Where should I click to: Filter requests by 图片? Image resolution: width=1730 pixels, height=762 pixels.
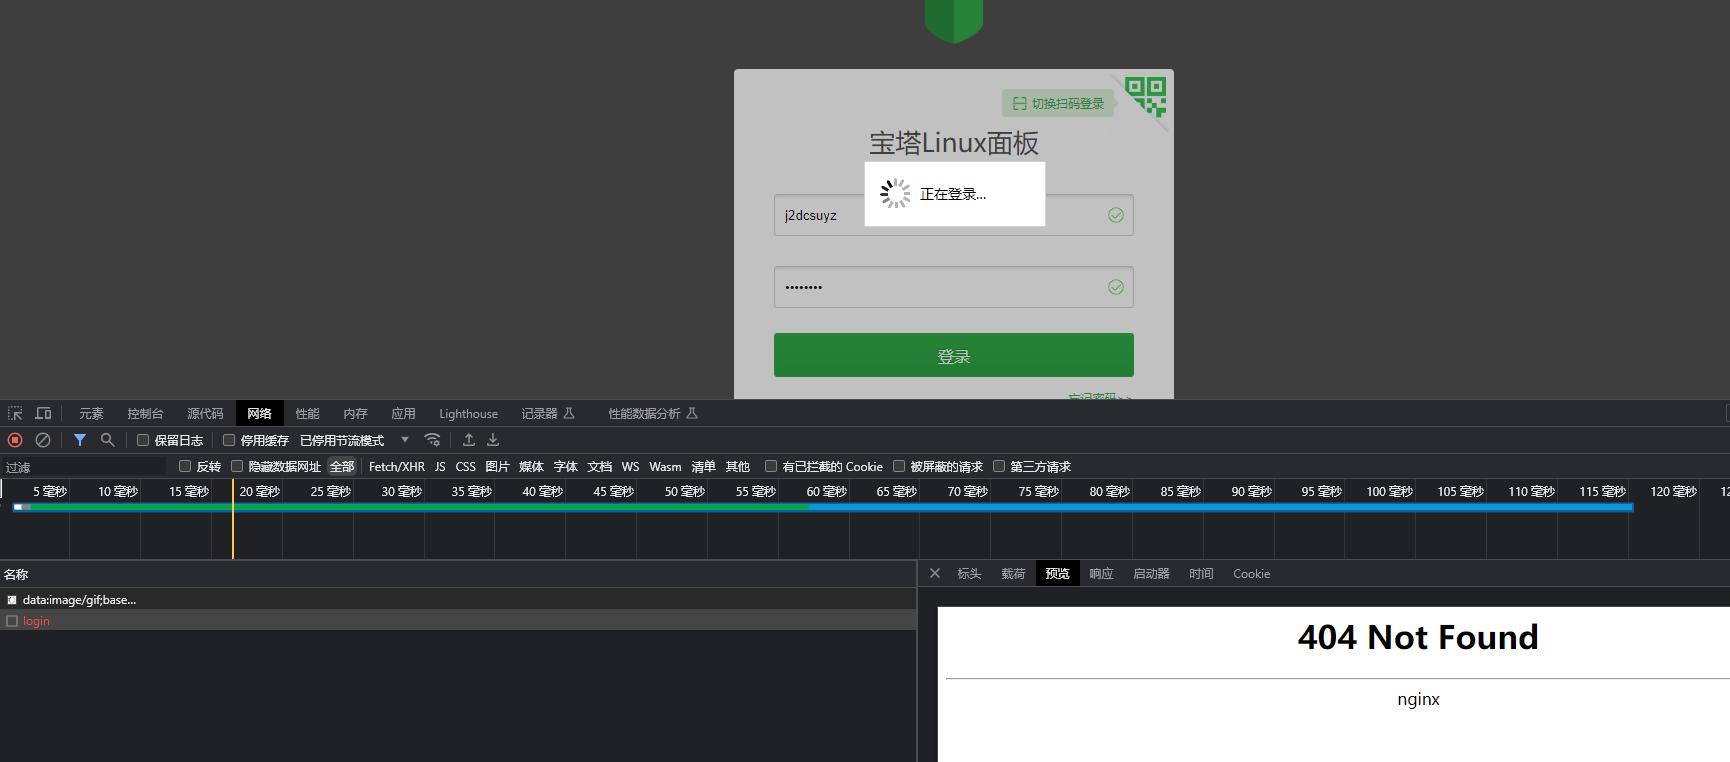coord(497,466)
